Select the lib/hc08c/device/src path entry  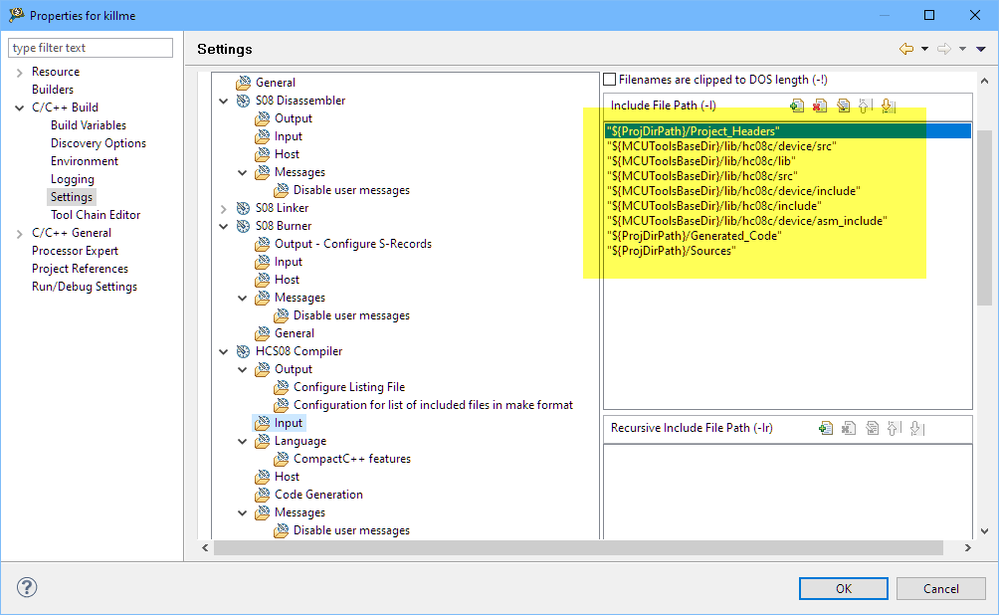(721, 146)
